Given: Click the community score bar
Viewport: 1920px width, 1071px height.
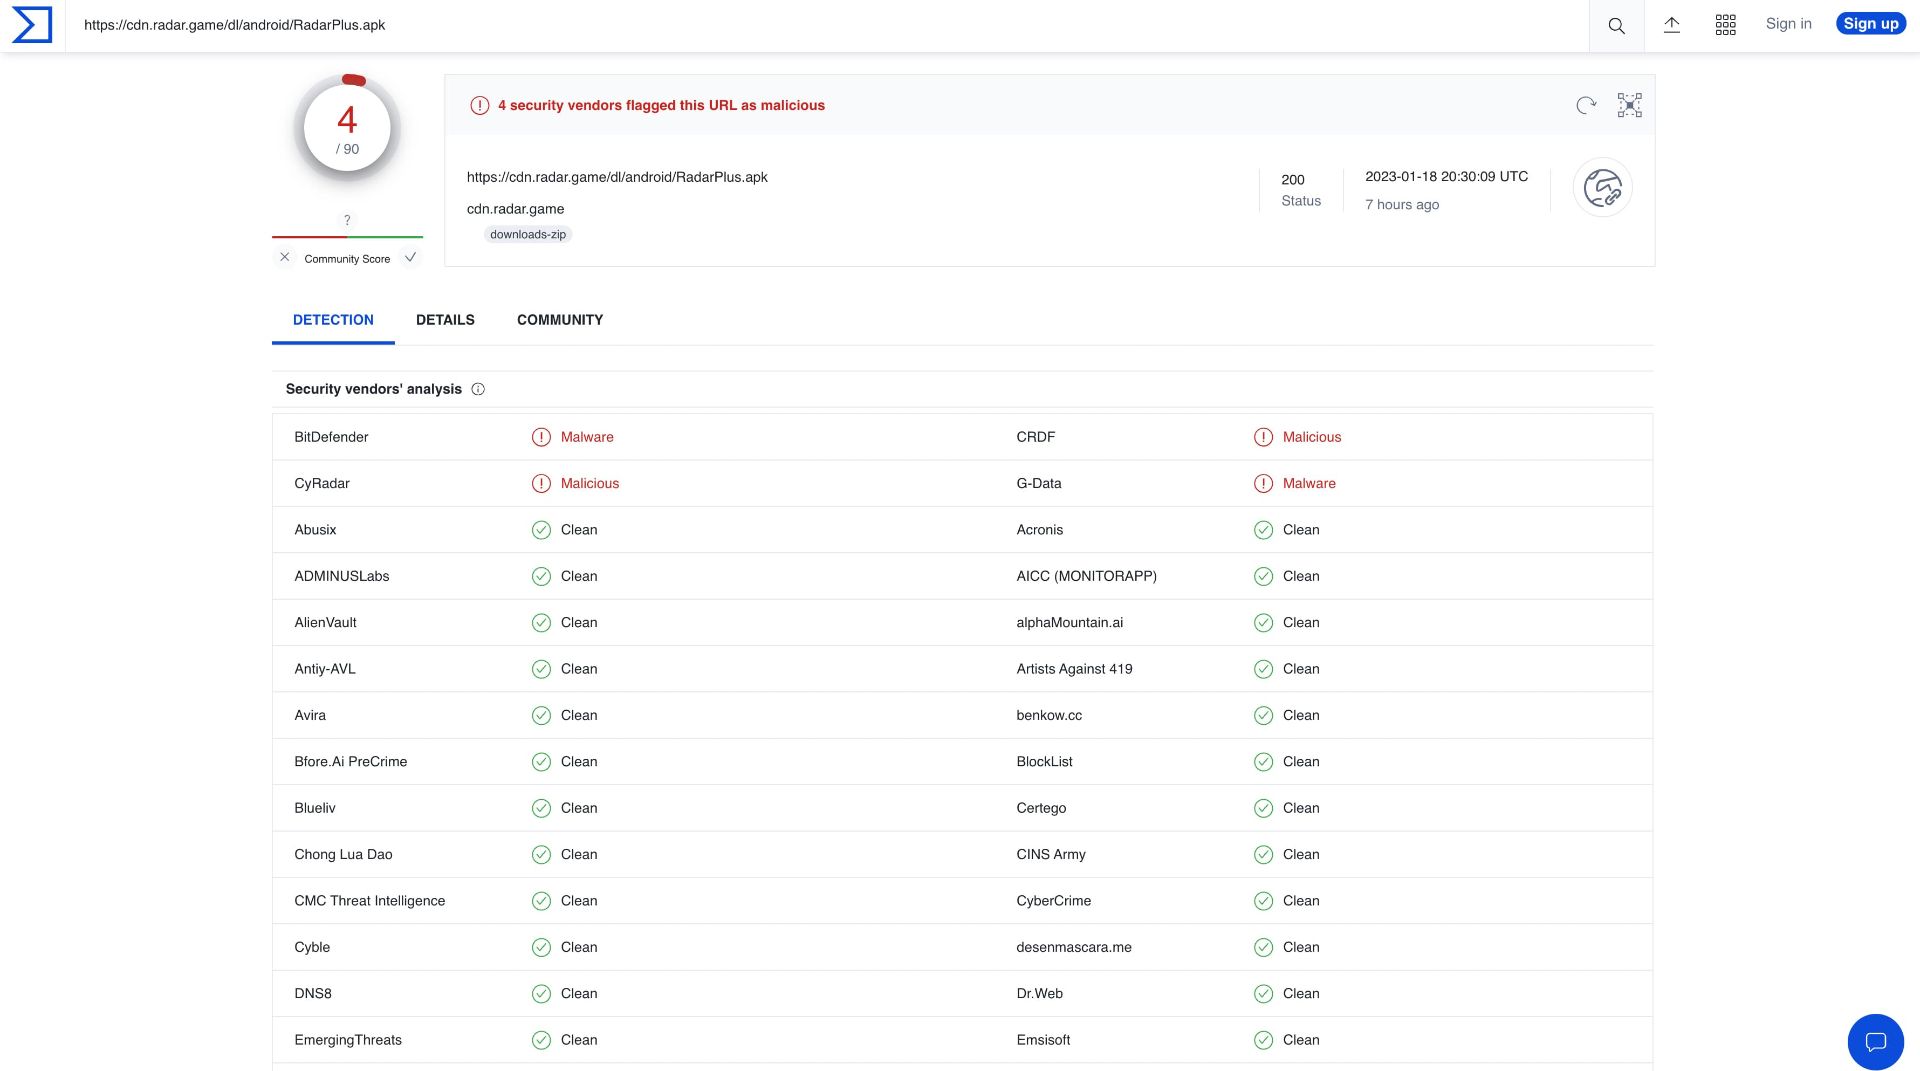Looking at the screenshot, I should [x=347, y=237].
